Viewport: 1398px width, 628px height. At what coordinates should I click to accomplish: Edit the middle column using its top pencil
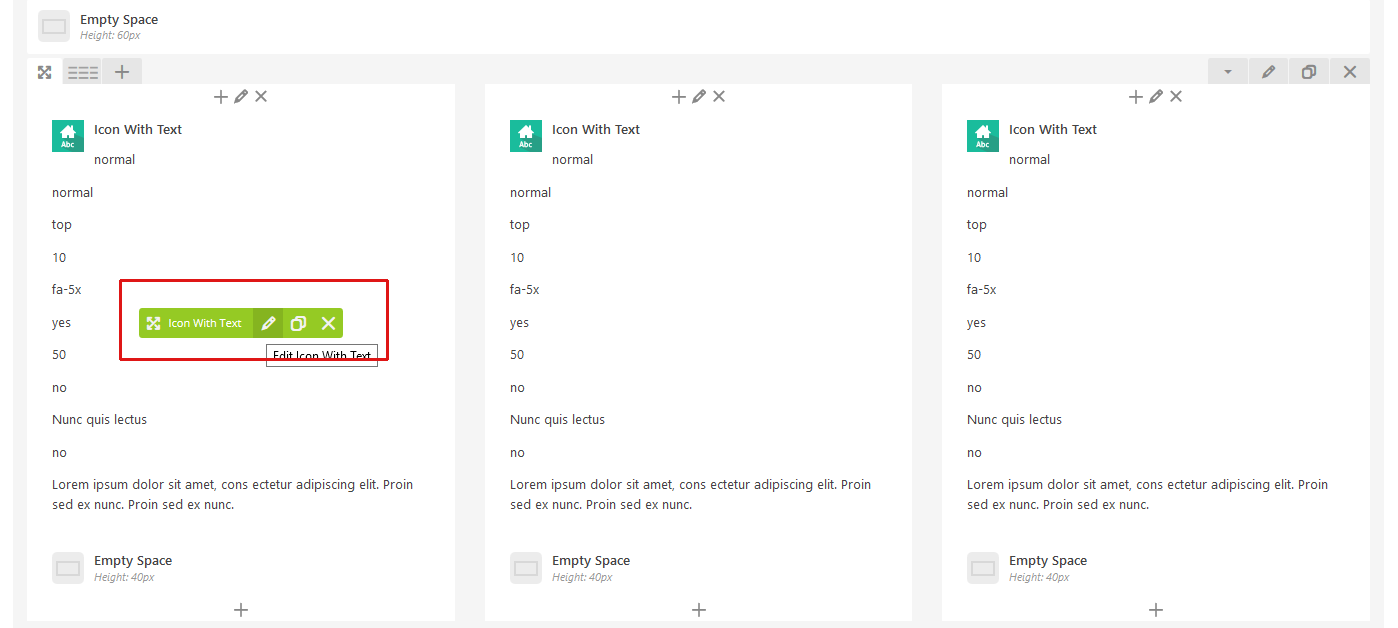699,97
